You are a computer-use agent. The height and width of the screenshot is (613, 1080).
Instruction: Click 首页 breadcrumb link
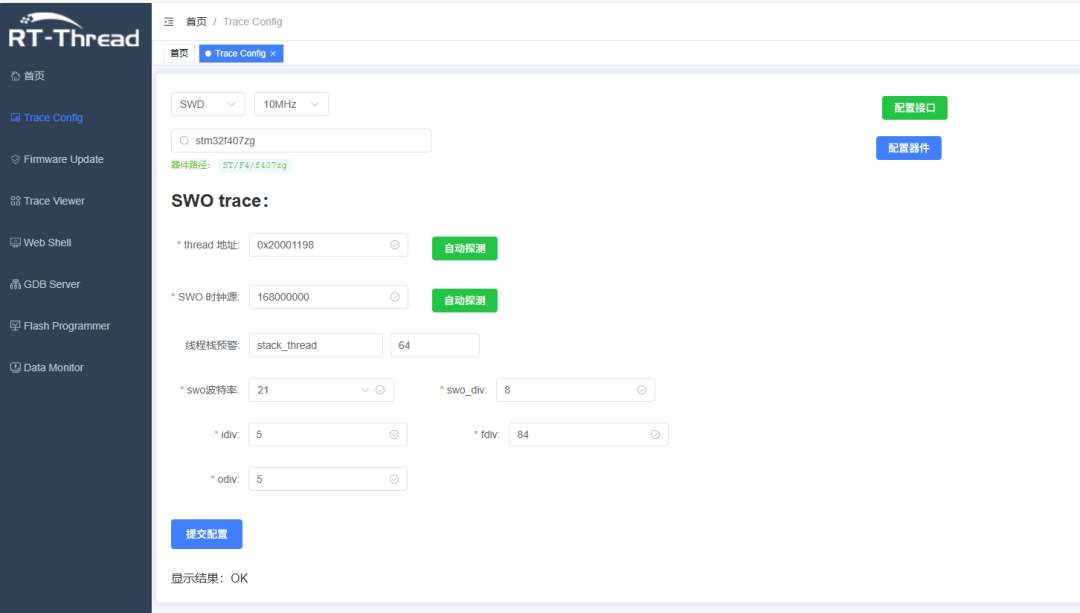tap(196, 22)
